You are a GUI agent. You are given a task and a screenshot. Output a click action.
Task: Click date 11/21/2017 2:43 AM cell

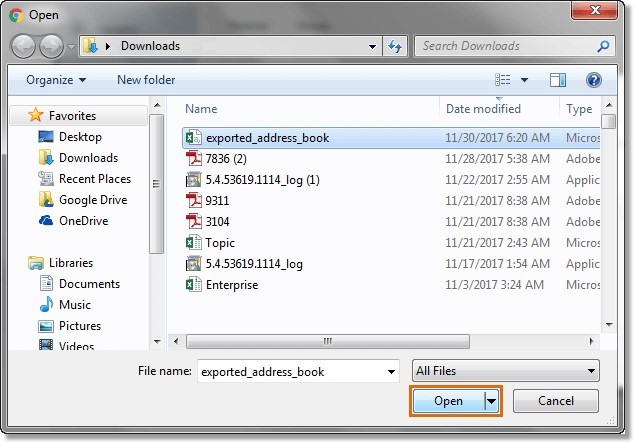pos(497,243)
